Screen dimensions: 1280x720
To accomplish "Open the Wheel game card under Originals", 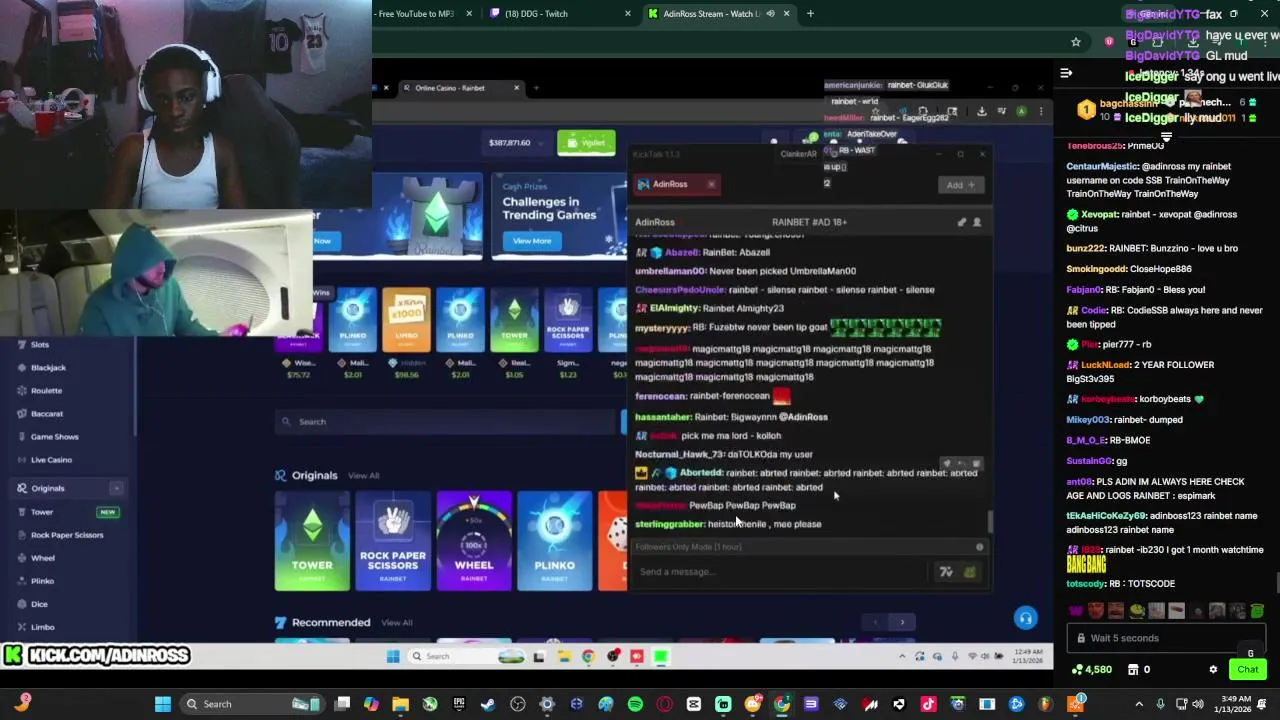I will pyautogui.click(x=474, y=541).
